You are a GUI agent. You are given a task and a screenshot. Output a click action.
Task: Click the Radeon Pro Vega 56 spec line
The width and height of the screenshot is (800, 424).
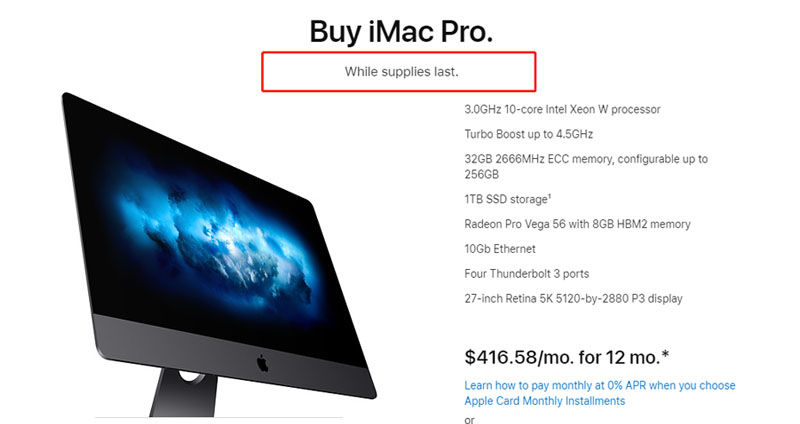coord(577,224)
